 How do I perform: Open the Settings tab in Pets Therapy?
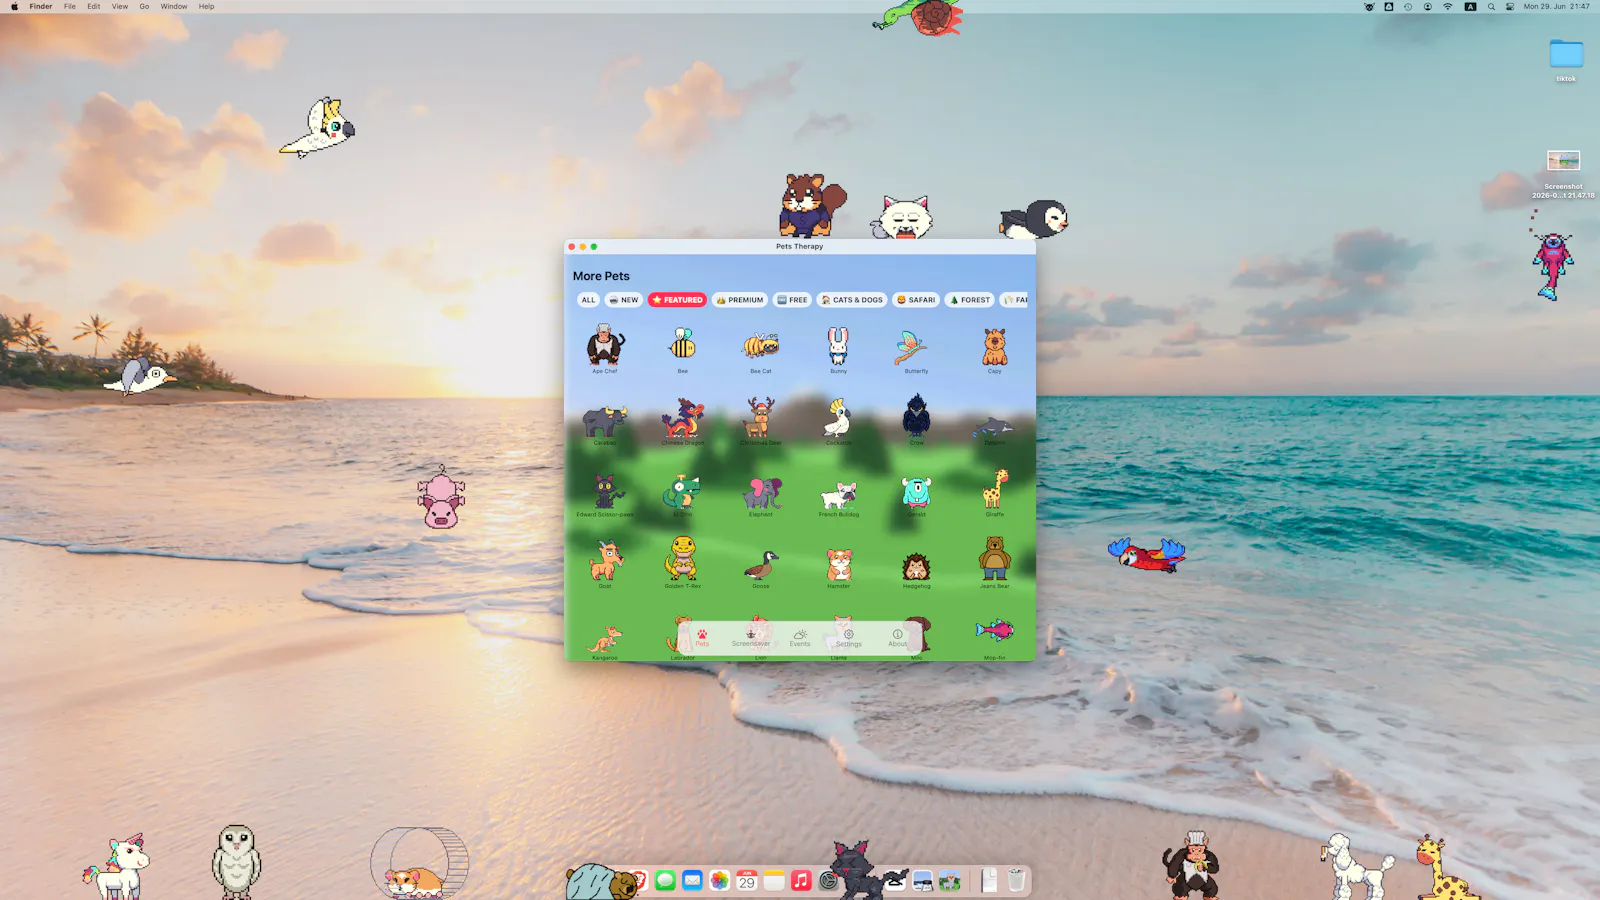[849, 638]
